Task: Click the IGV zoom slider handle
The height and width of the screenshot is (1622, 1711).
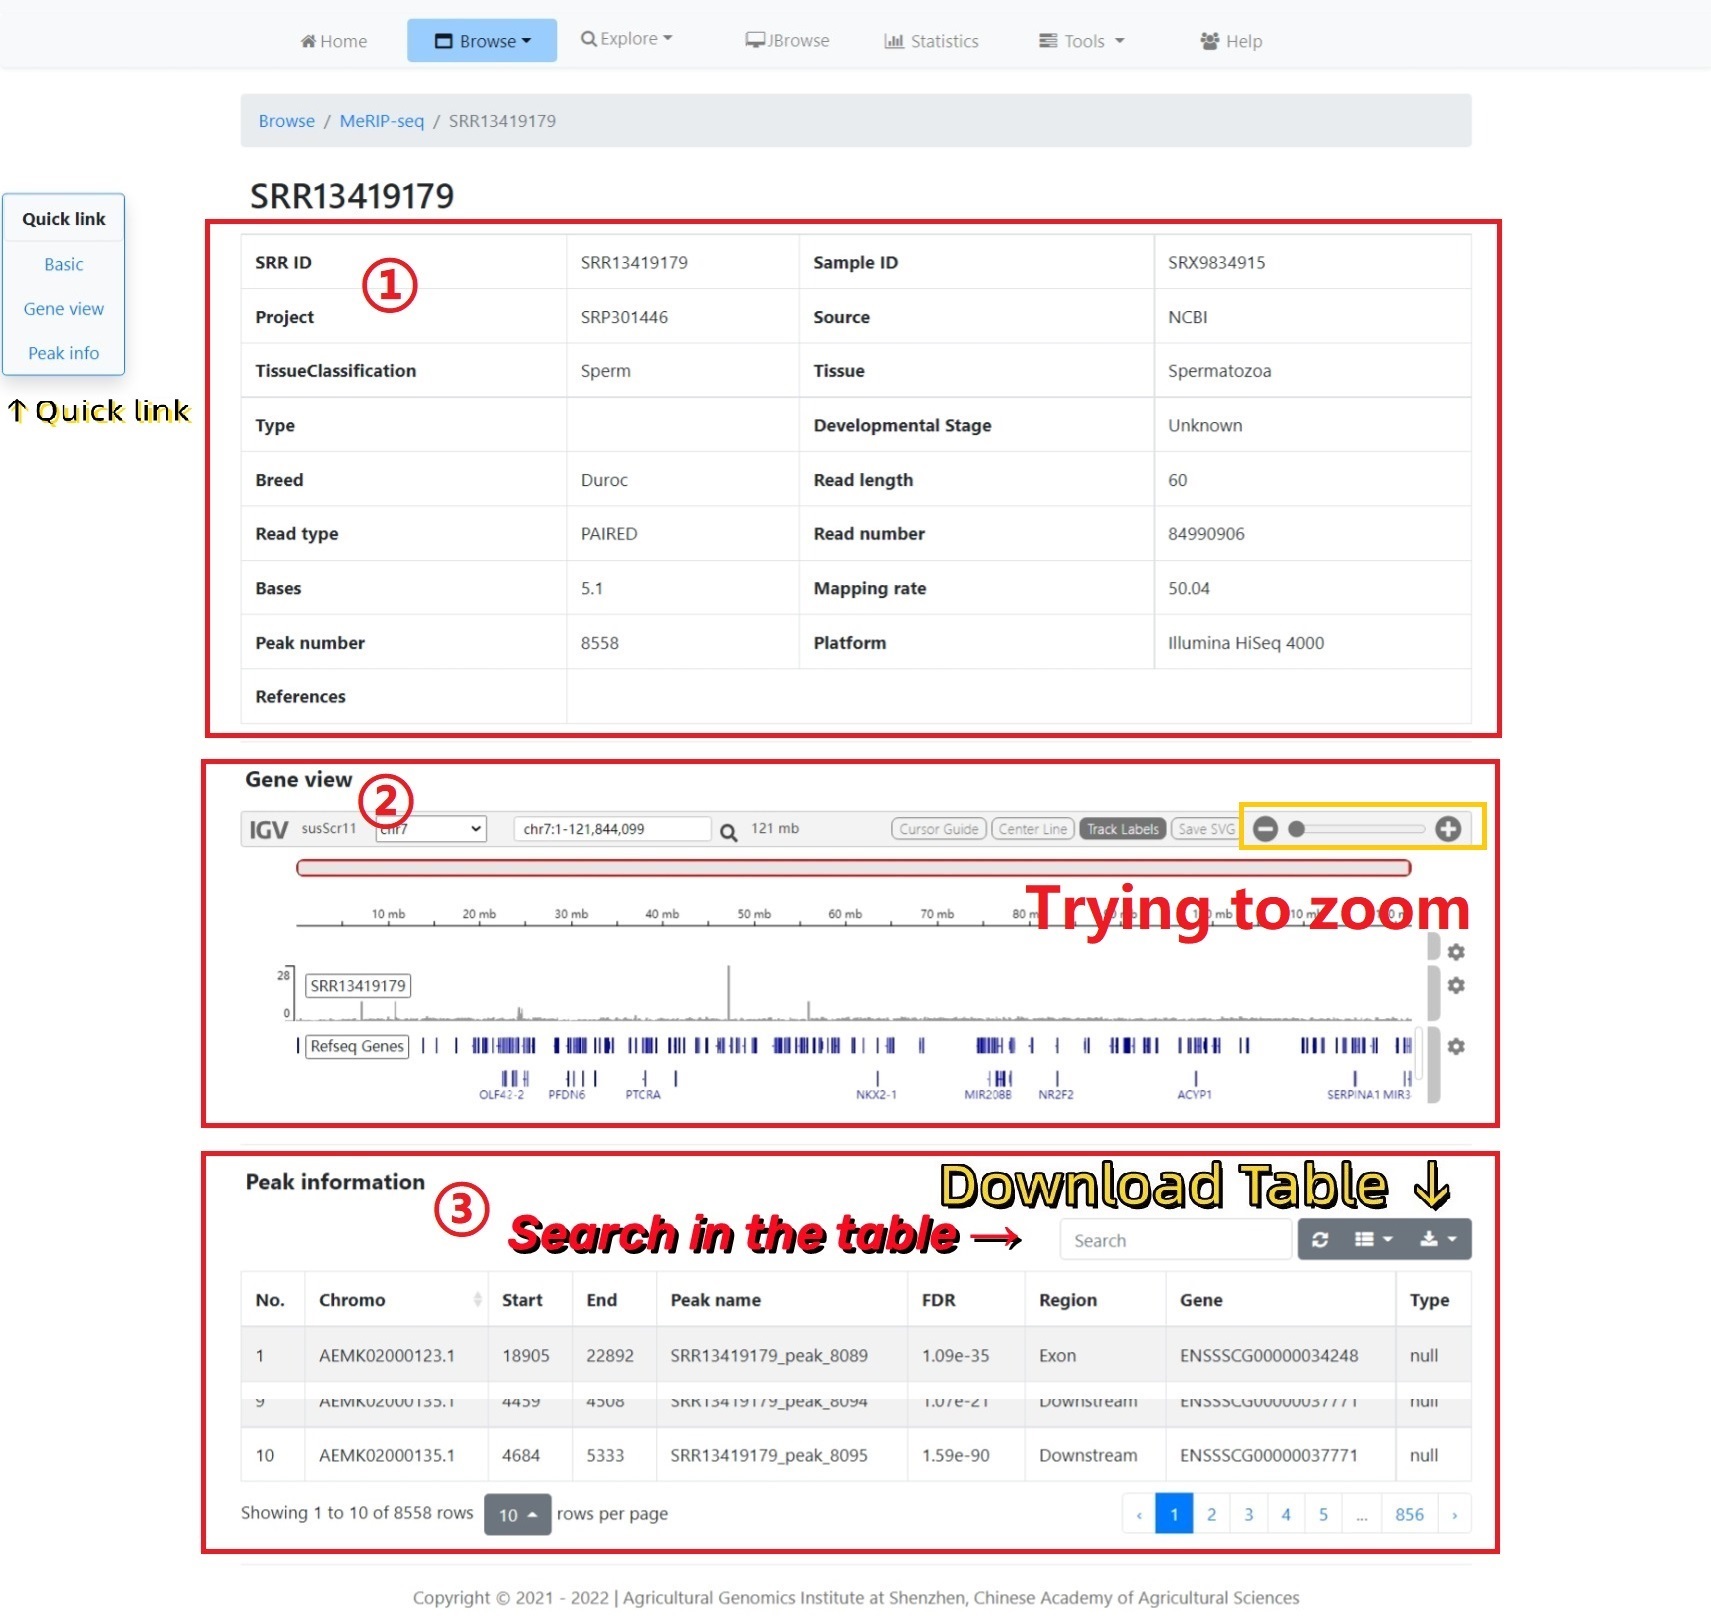Action: 1296,829
